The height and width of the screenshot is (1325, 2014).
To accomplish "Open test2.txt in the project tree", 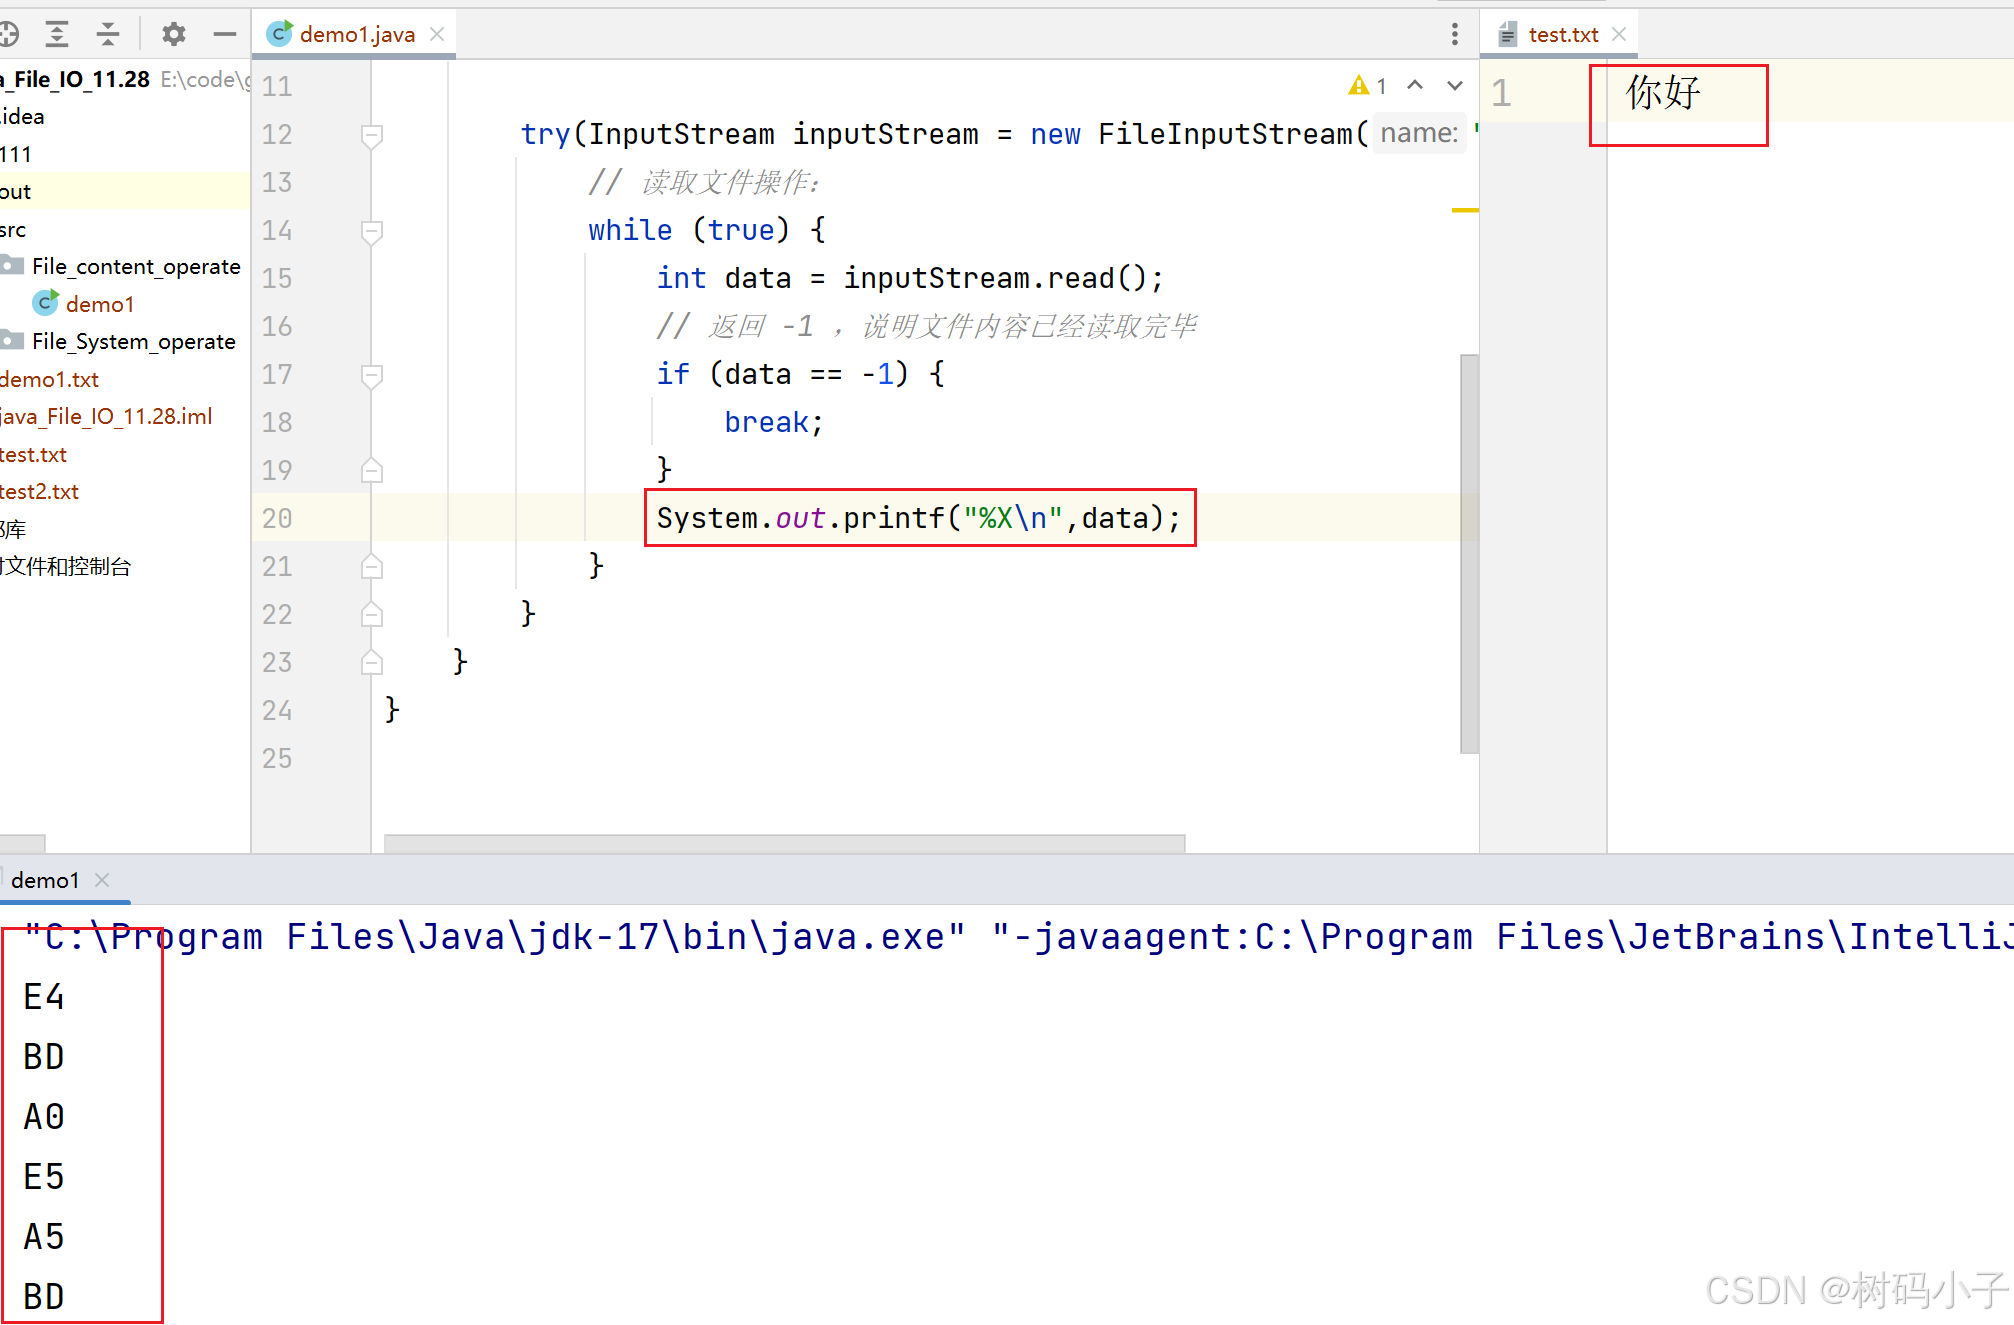I will pyautogui.click(x=40, y=492).
